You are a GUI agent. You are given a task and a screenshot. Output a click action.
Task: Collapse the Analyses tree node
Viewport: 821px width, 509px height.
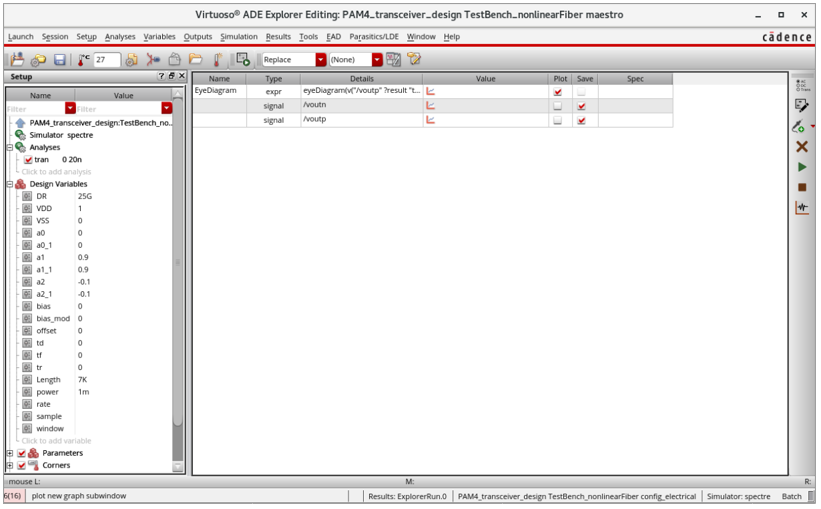coord(10,148)
